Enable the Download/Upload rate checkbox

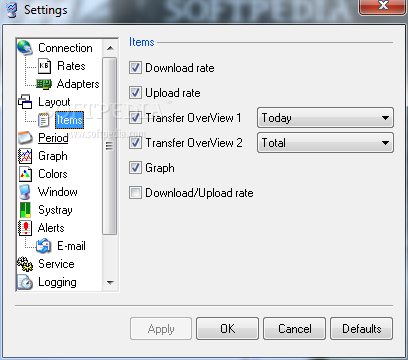point(135,193)
